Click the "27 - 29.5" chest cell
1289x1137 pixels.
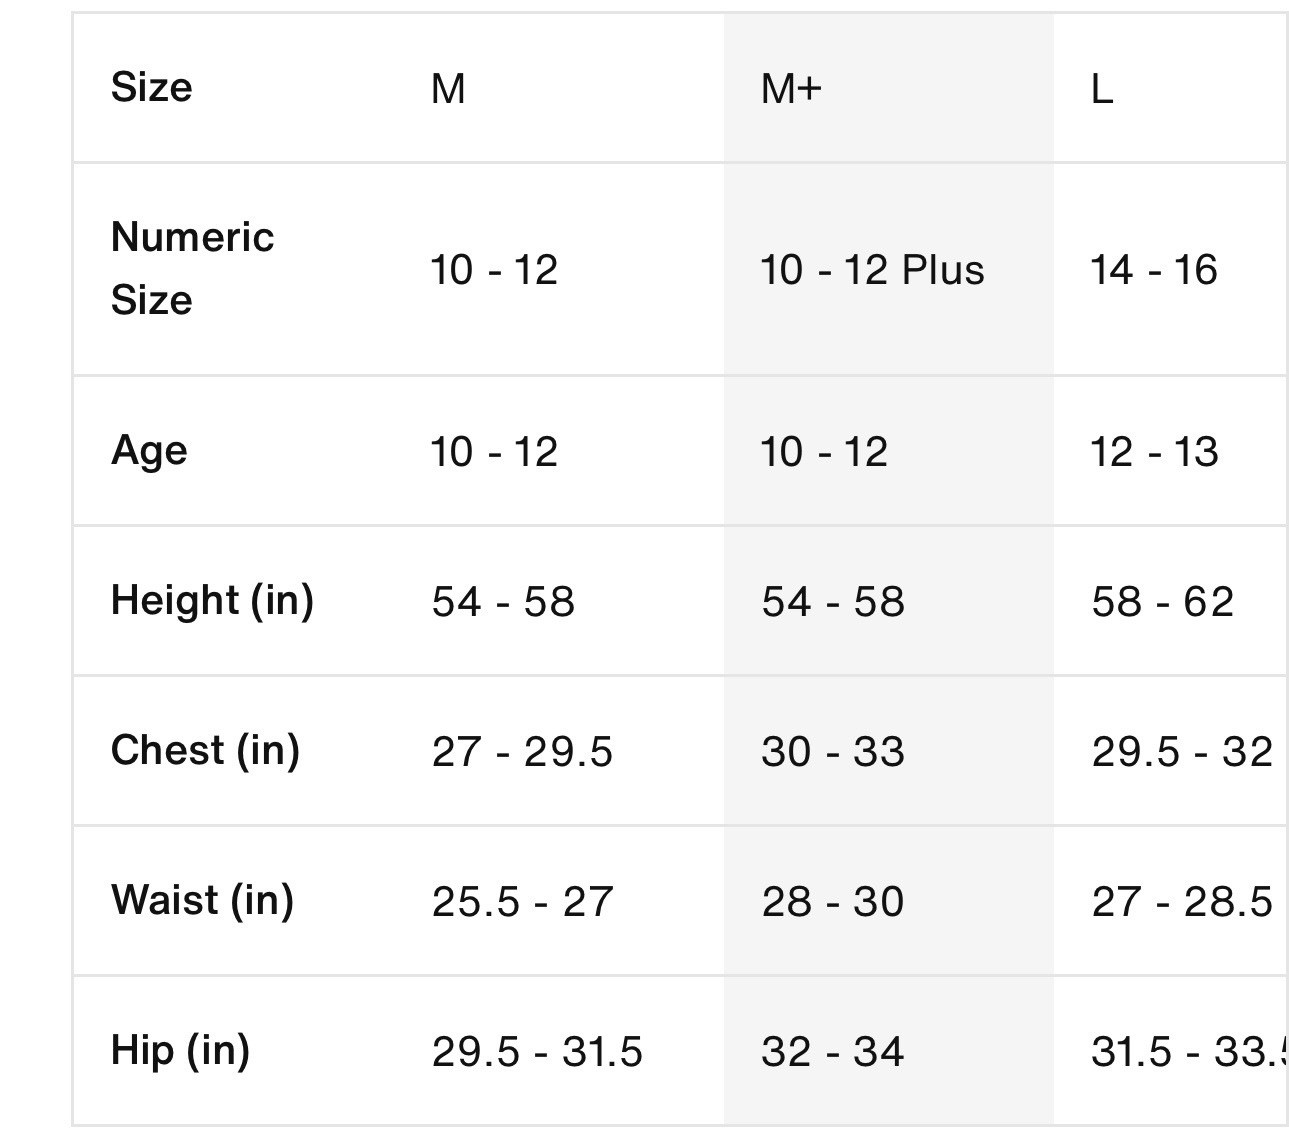pos(522,752)
